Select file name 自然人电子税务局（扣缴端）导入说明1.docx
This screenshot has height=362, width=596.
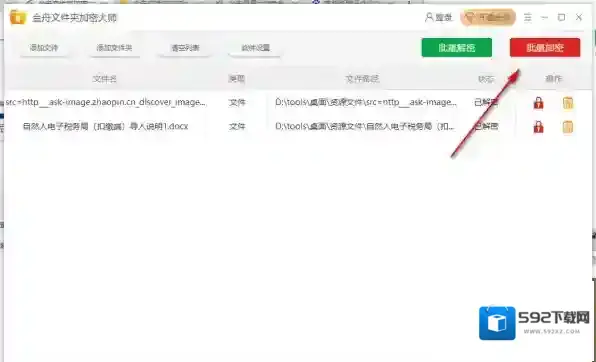(x=105, y=126)
